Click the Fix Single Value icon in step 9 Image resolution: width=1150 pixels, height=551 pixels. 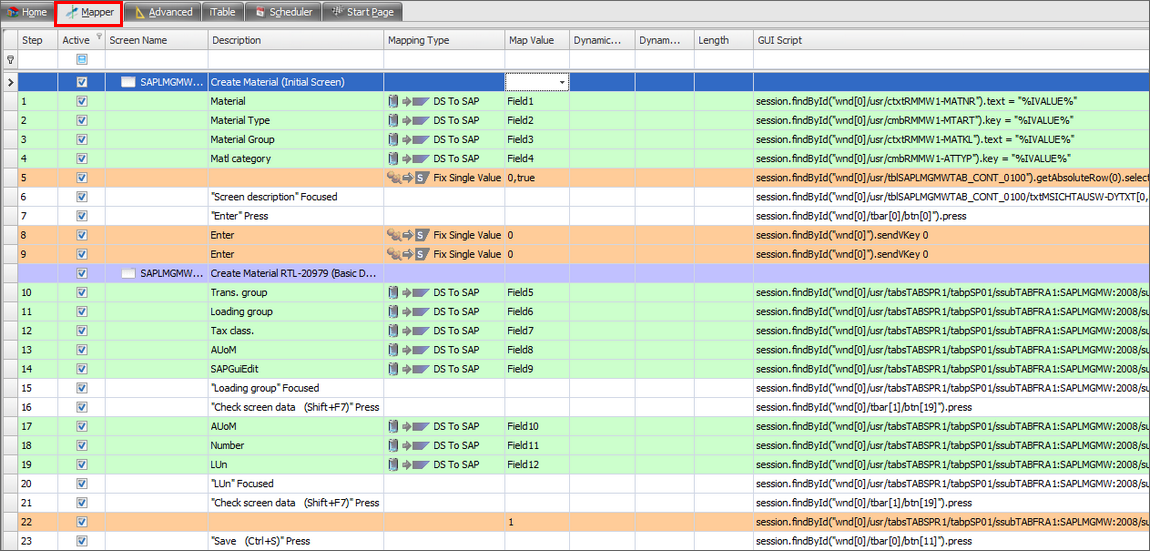tap(409, 254)
